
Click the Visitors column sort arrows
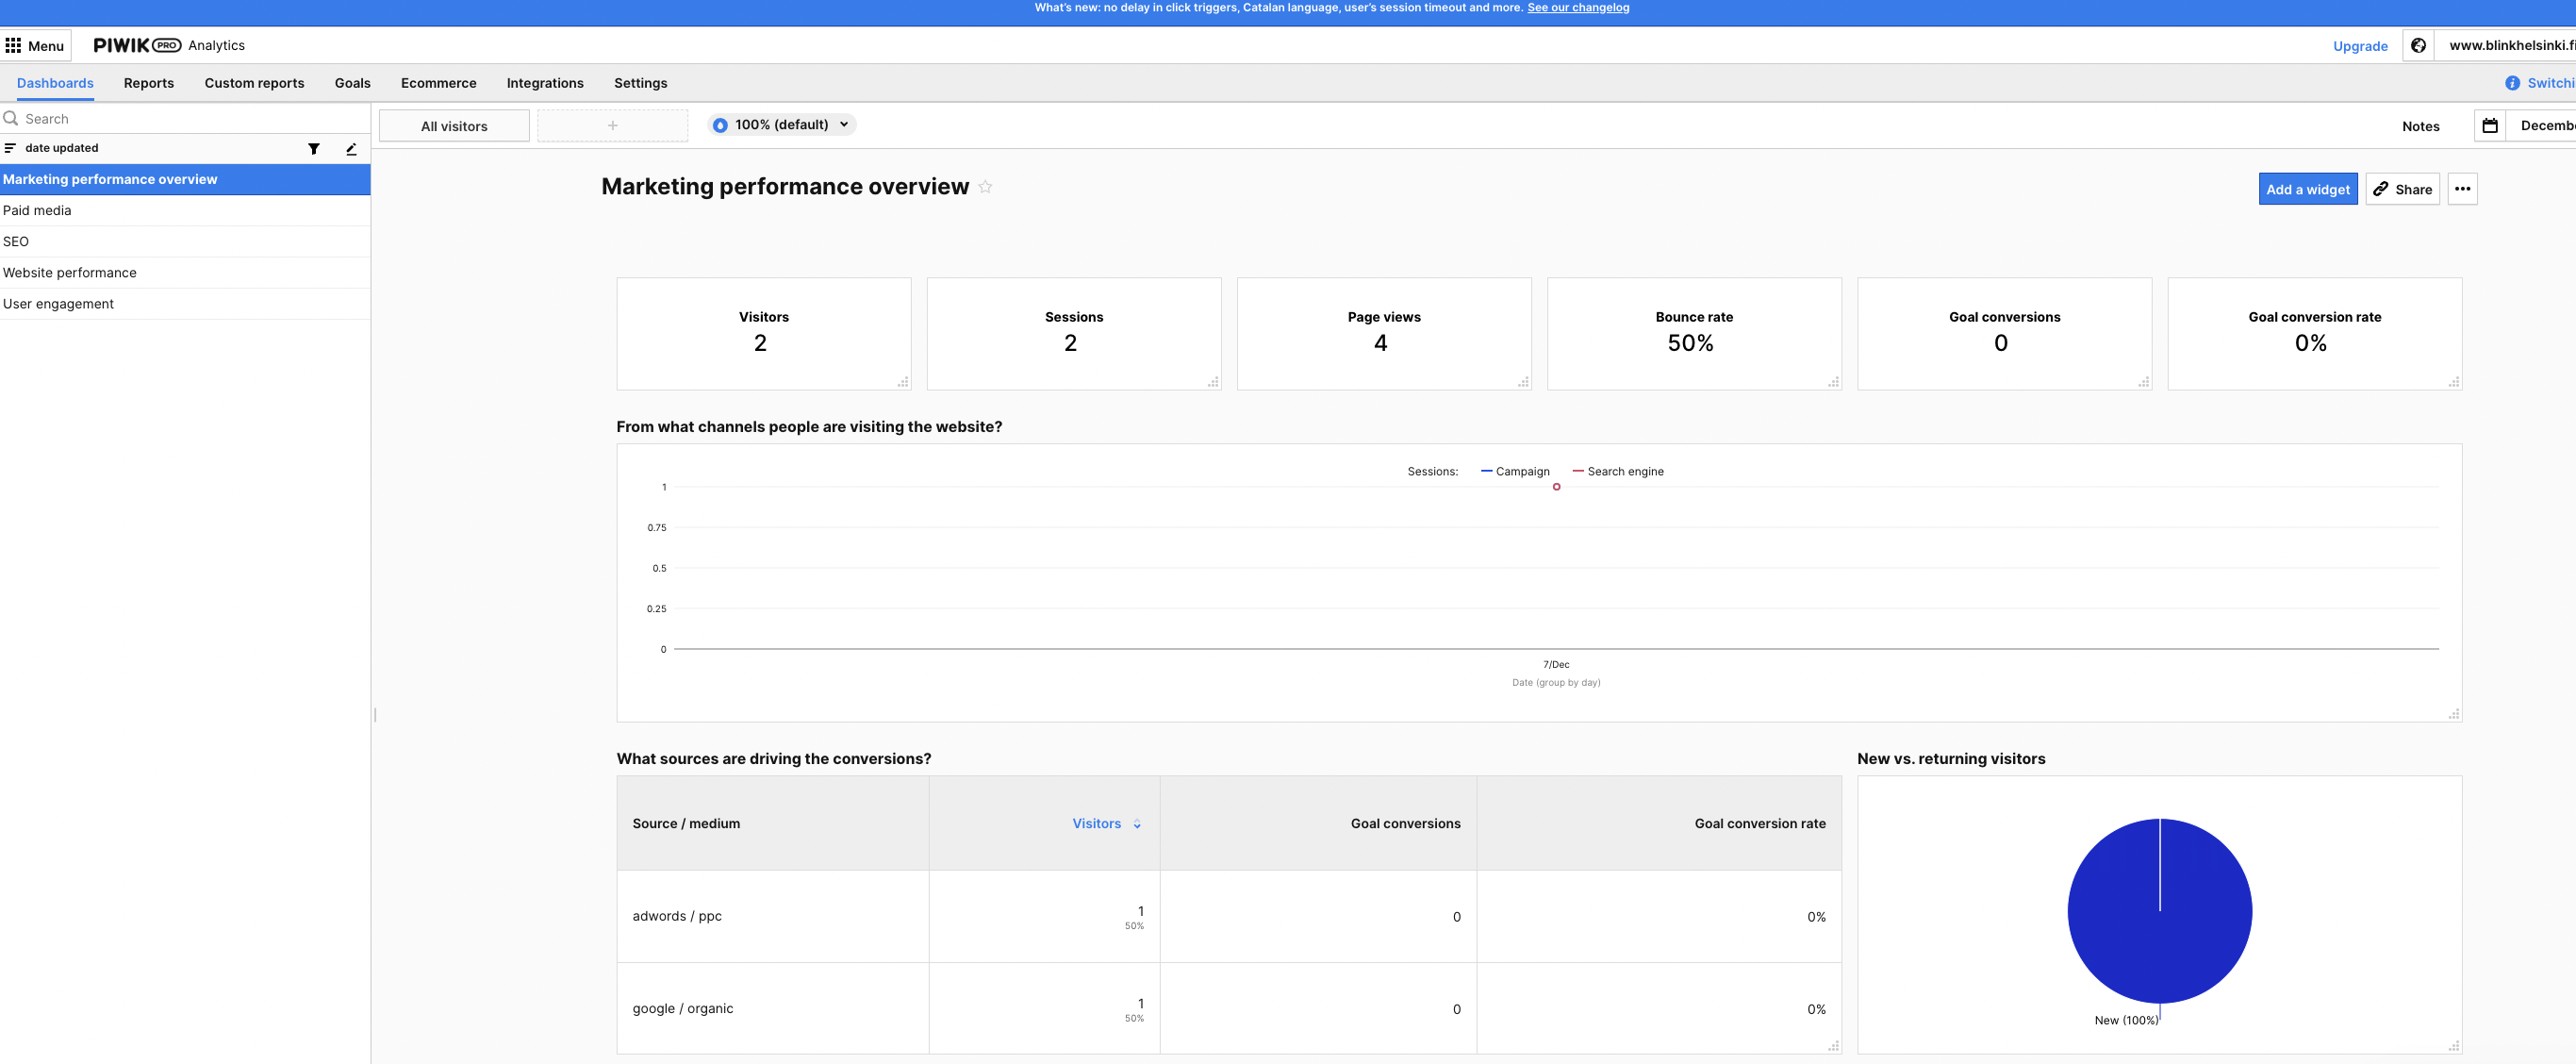pyautogui.click(x=1137, y=824)
